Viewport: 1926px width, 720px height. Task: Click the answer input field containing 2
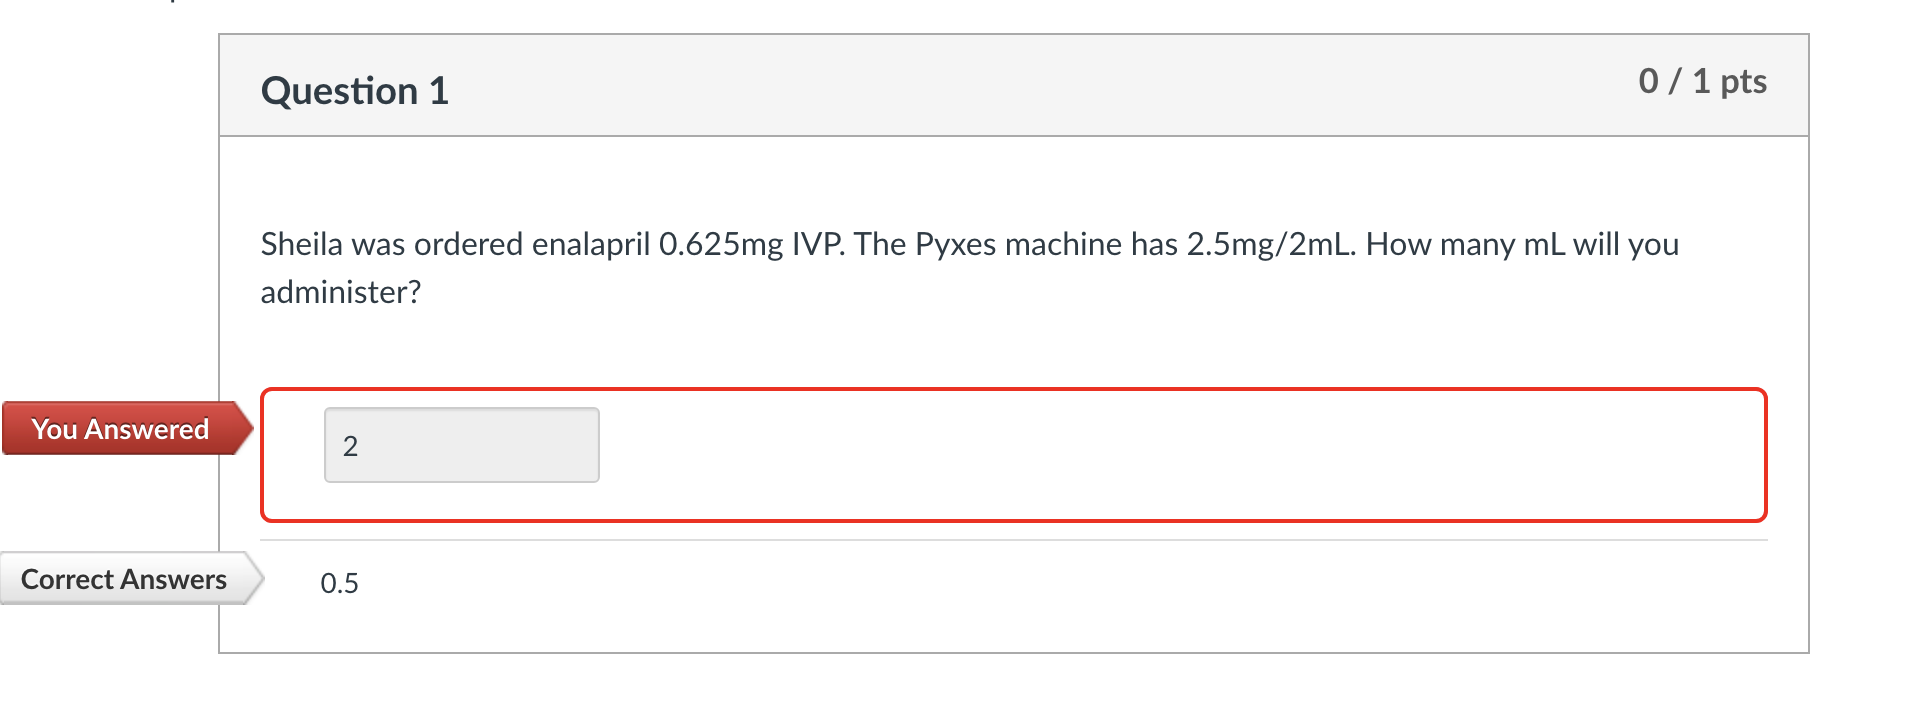(460, 444)
